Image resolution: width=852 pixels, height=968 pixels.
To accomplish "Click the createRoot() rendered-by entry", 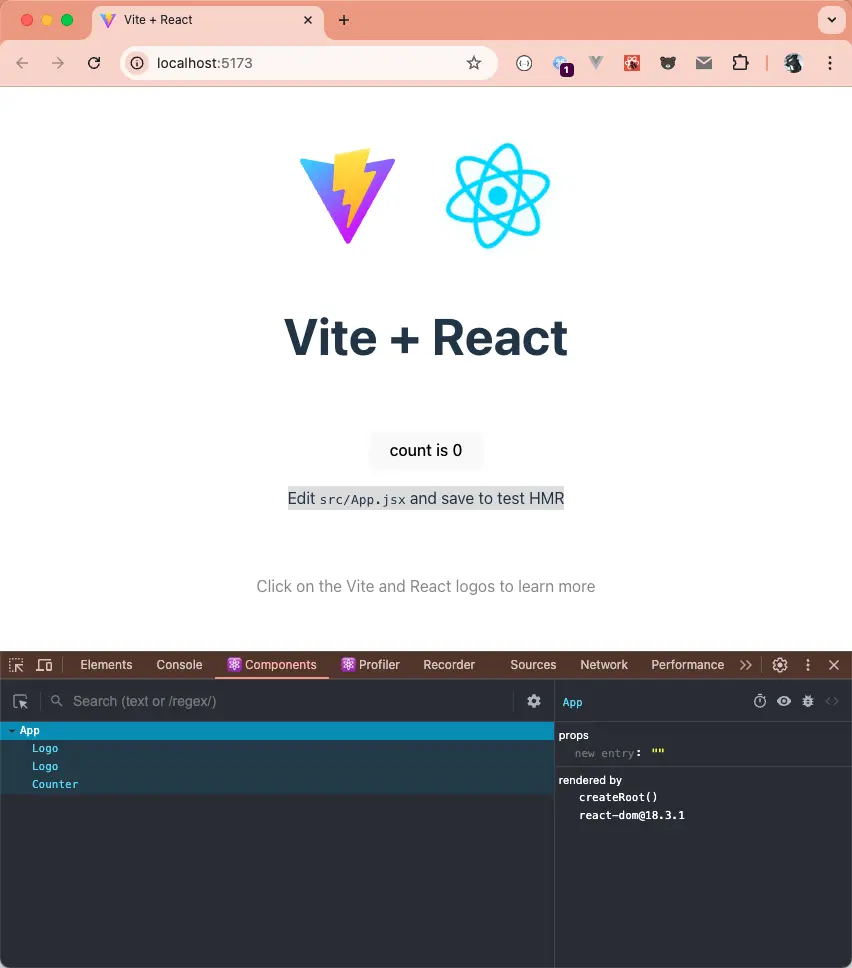I will point(618,797).
